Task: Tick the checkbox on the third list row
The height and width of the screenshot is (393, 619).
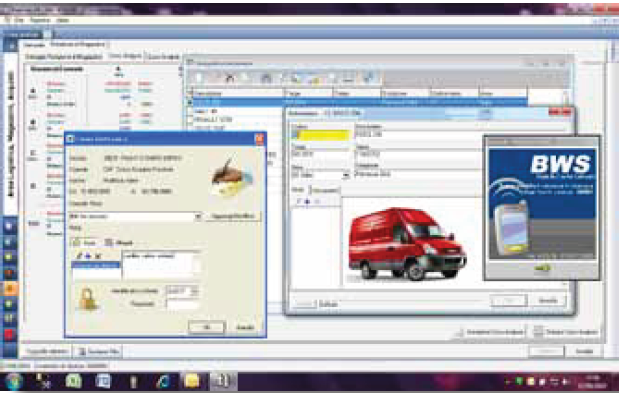Action: [190, 120]
